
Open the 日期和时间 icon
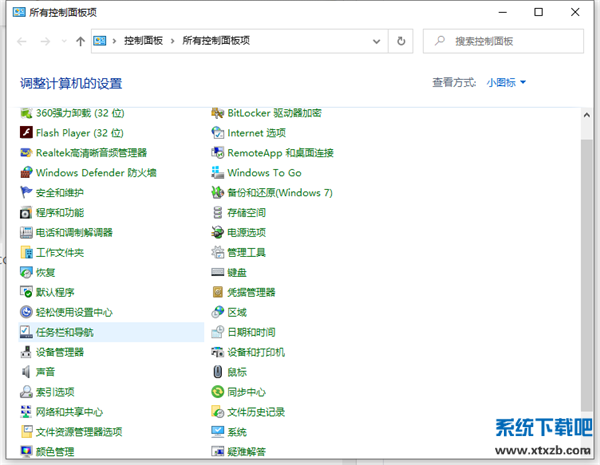click(218, 332)
